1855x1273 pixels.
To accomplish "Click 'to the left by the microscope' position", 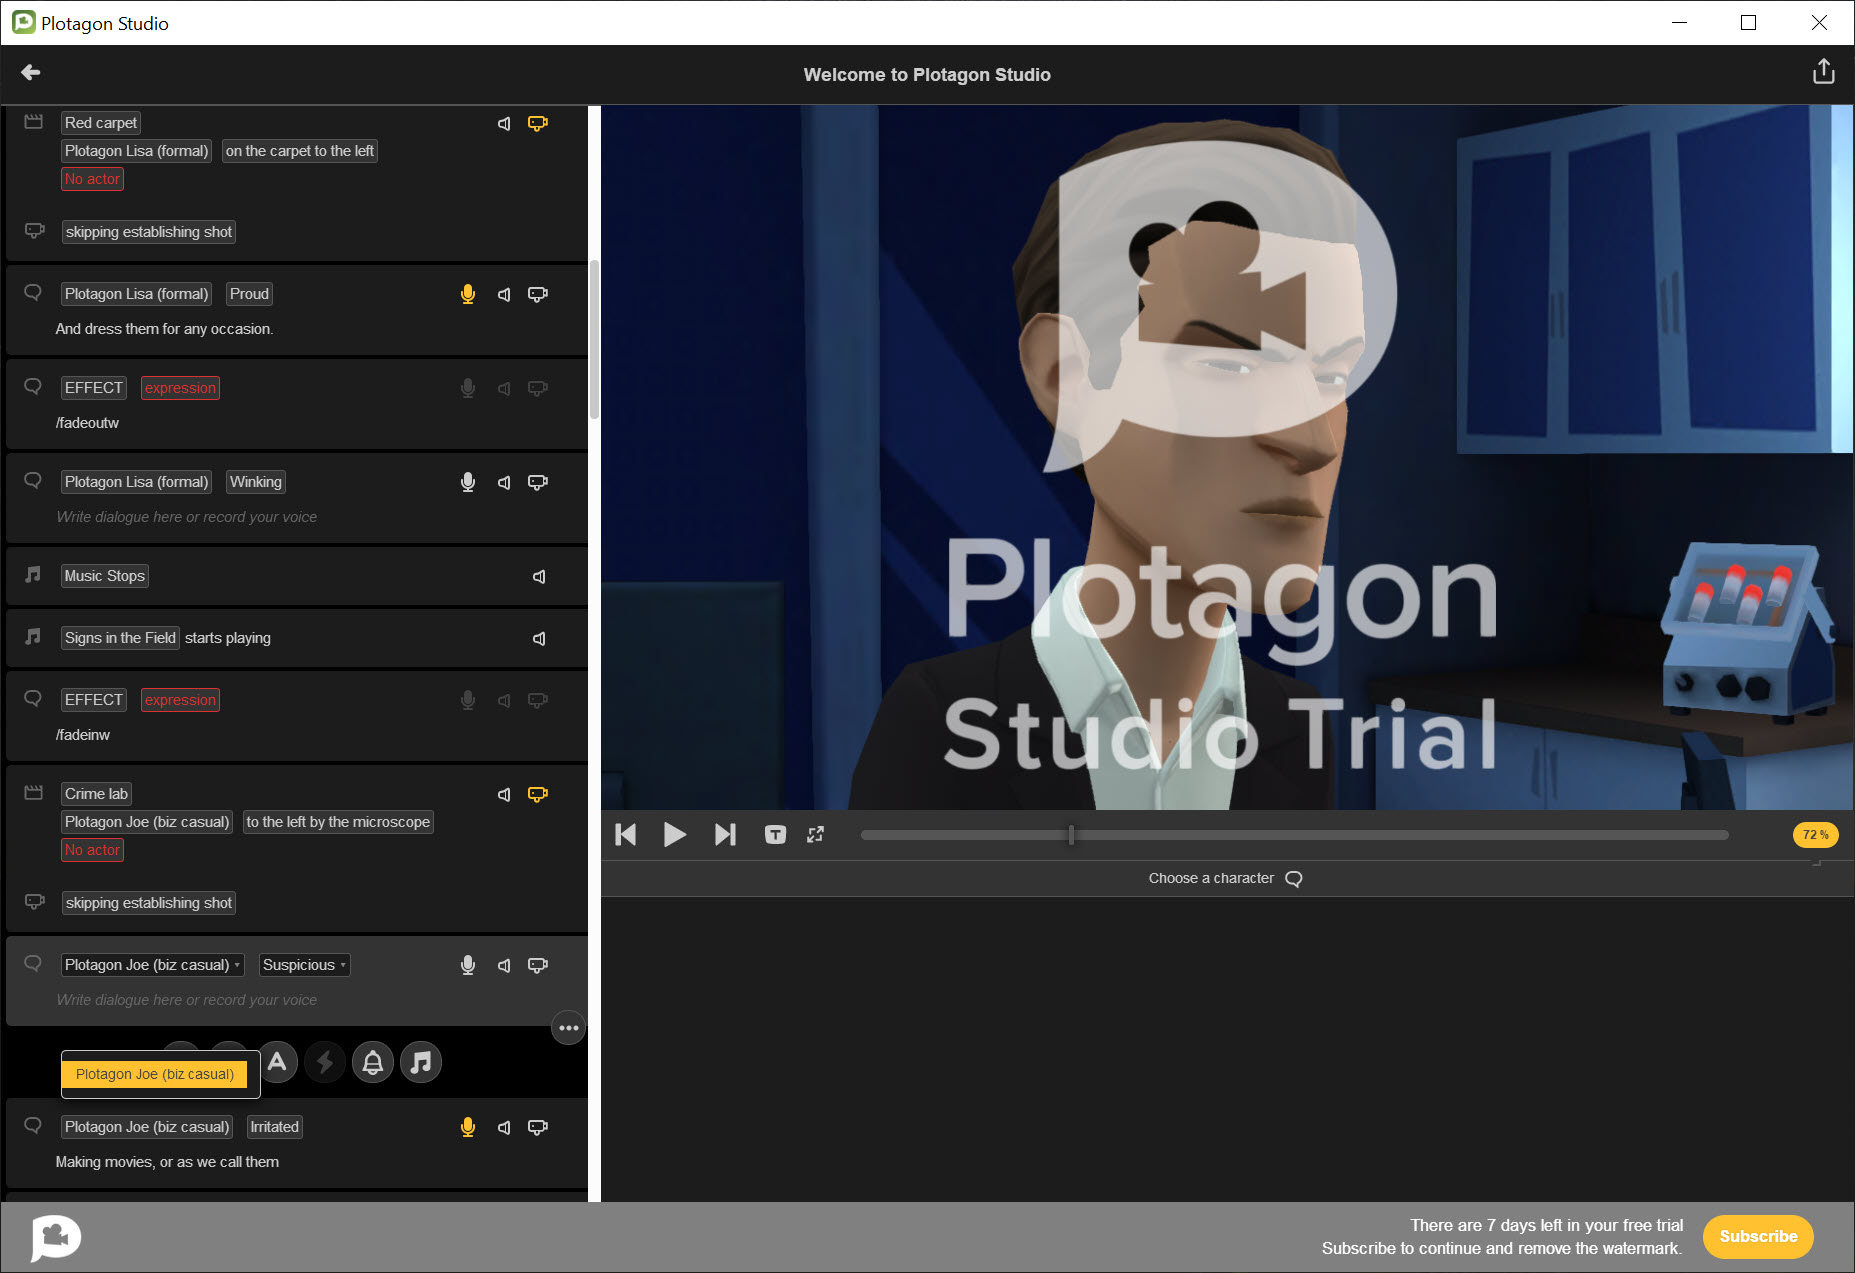I will [338, 822].
